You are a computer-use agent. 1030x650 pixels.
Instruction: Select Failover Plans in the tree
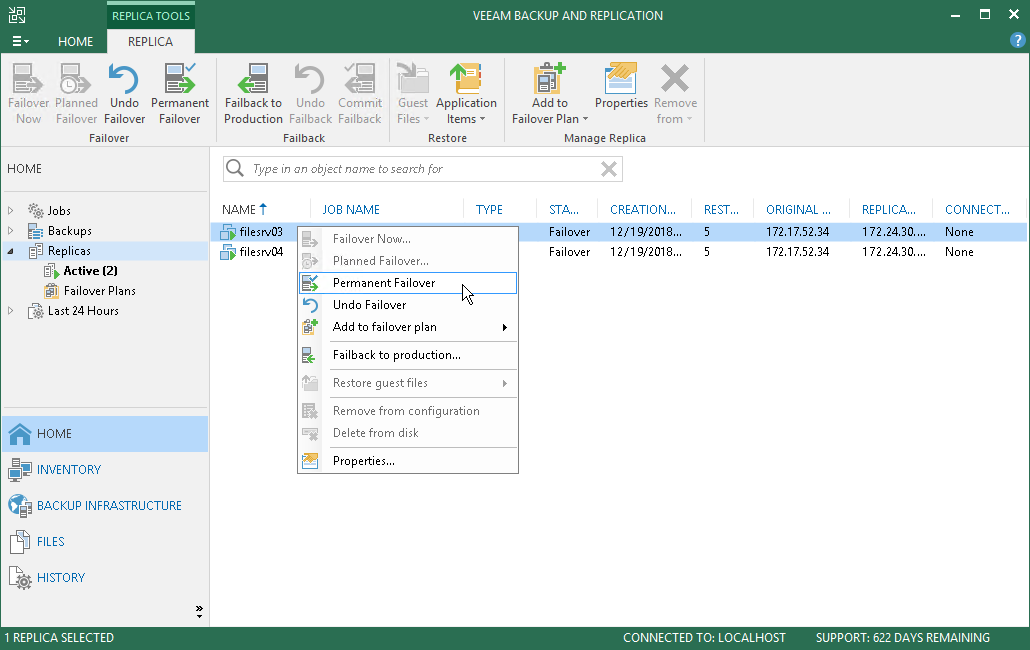99,291
